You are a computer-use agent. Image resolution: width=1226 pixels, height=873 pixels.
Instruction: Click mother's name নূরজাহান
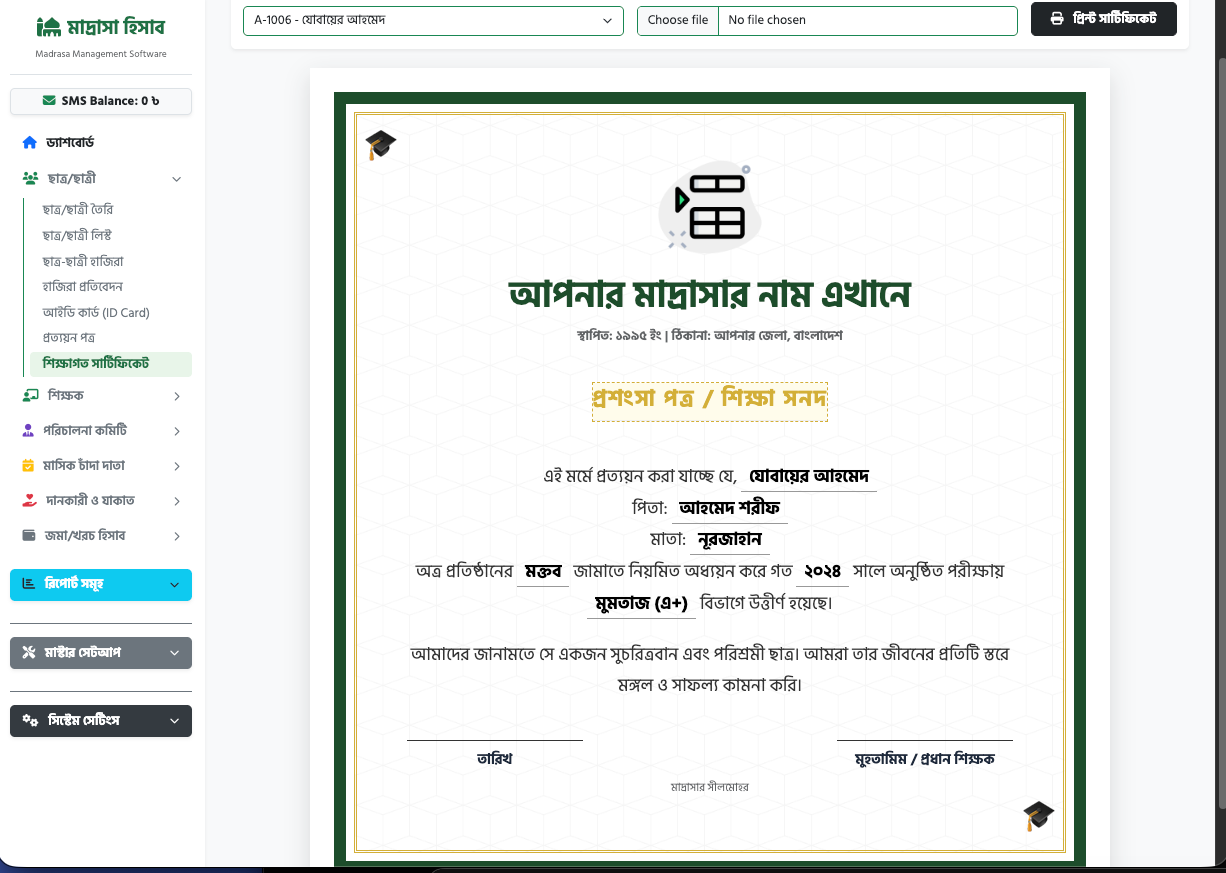point(731,540)
